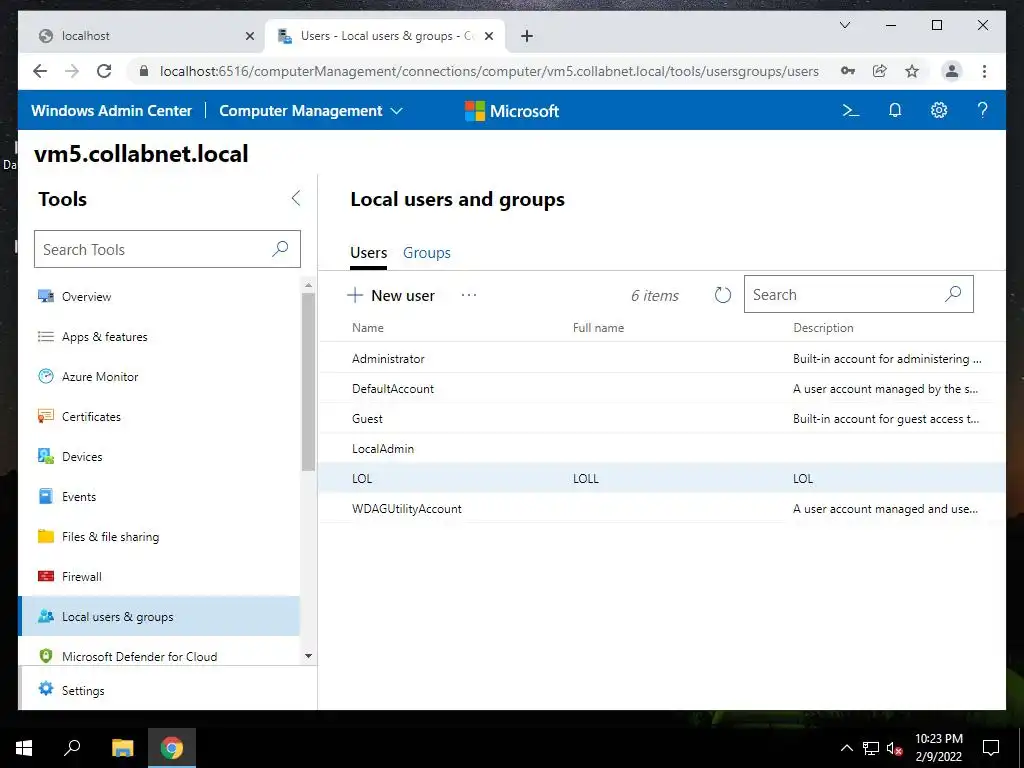
Task: Click Chrome icon in taskbar
Action: pyautogui.click(x=172, y=748)
